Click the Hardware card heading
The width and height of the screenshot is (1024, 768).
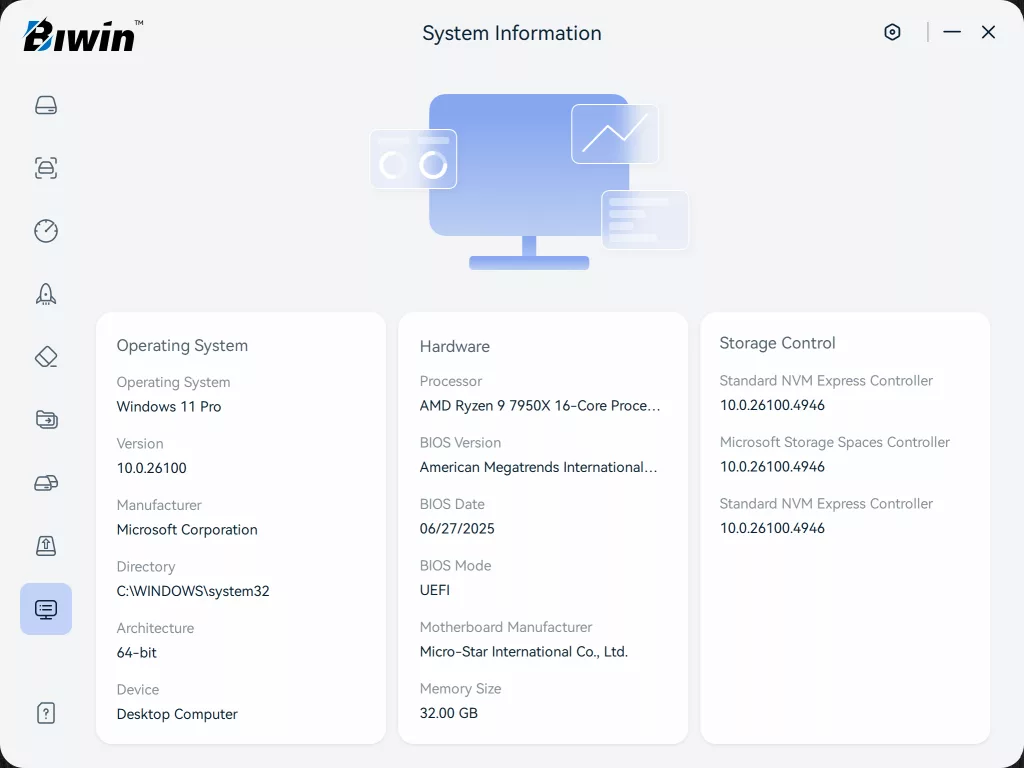[455, 346]
